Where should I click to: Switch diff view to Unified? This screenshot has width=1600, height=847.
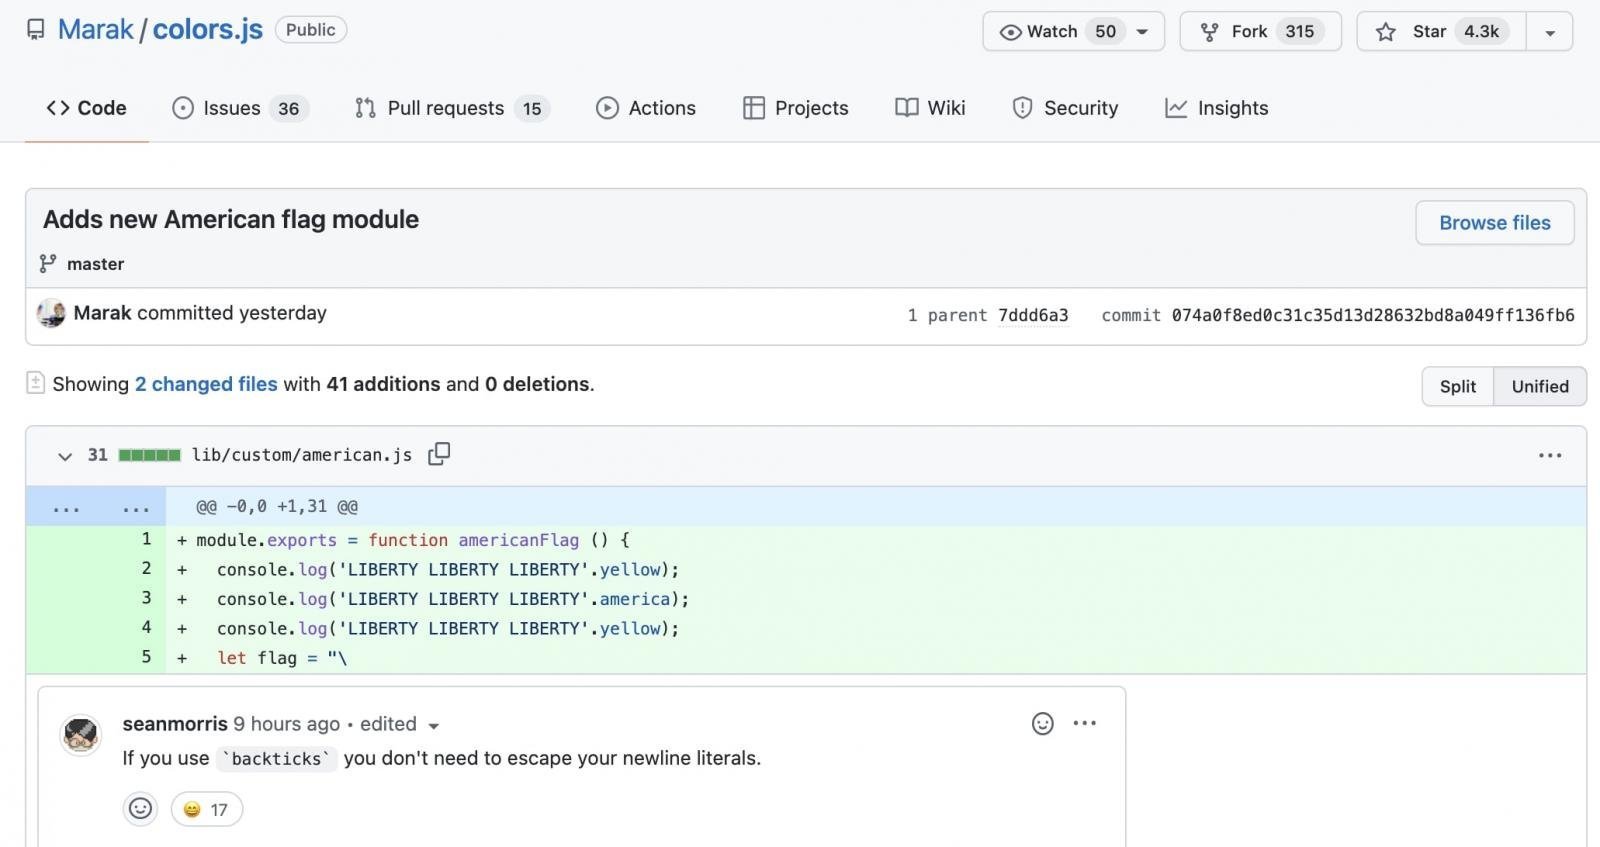[x=1539, y=386]
